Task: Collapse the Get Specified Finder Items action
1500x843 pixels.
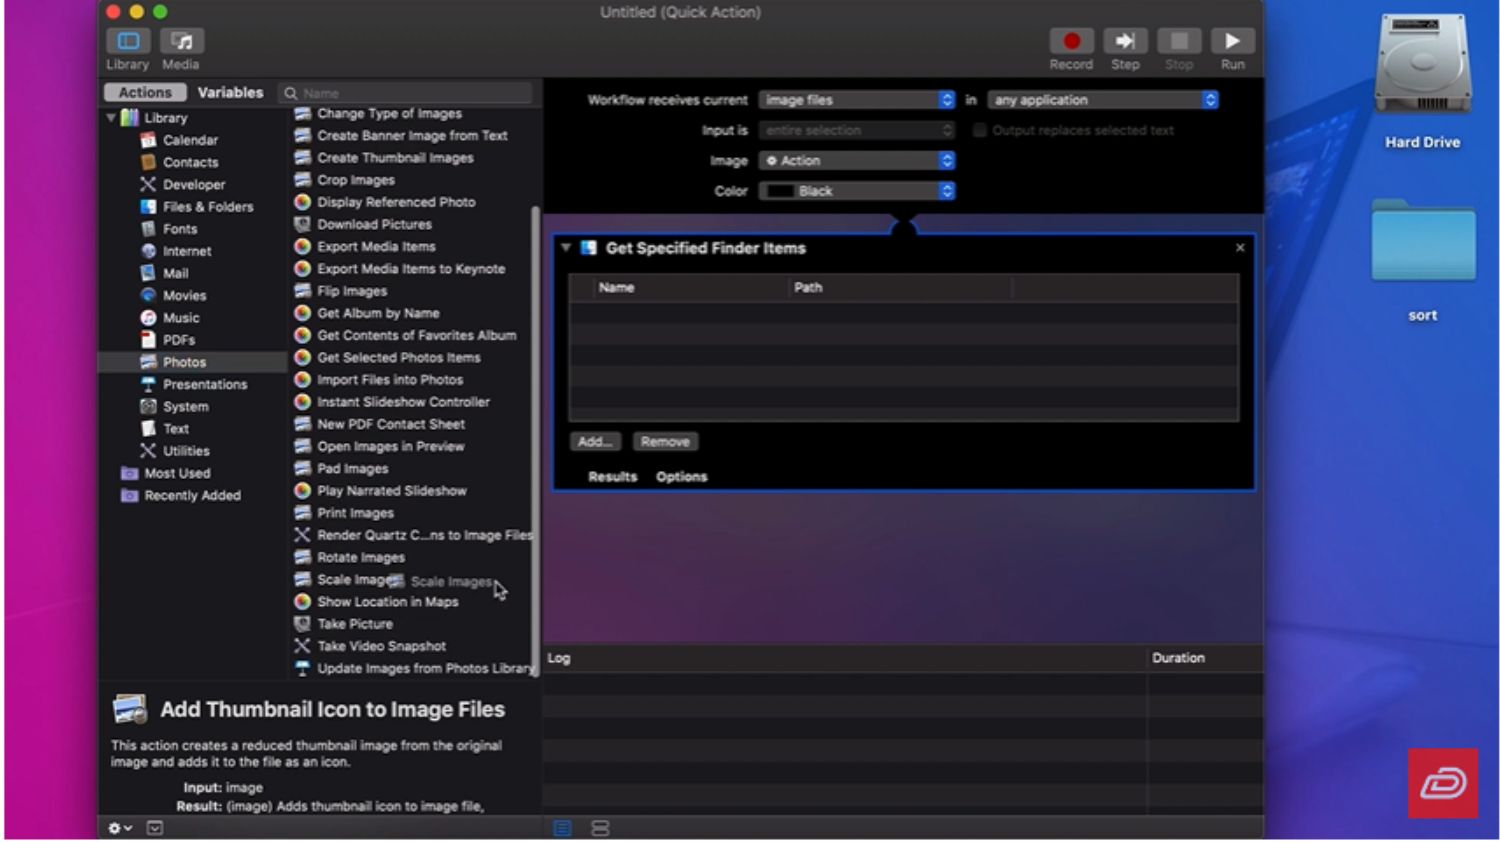Action: pos(566,248)
